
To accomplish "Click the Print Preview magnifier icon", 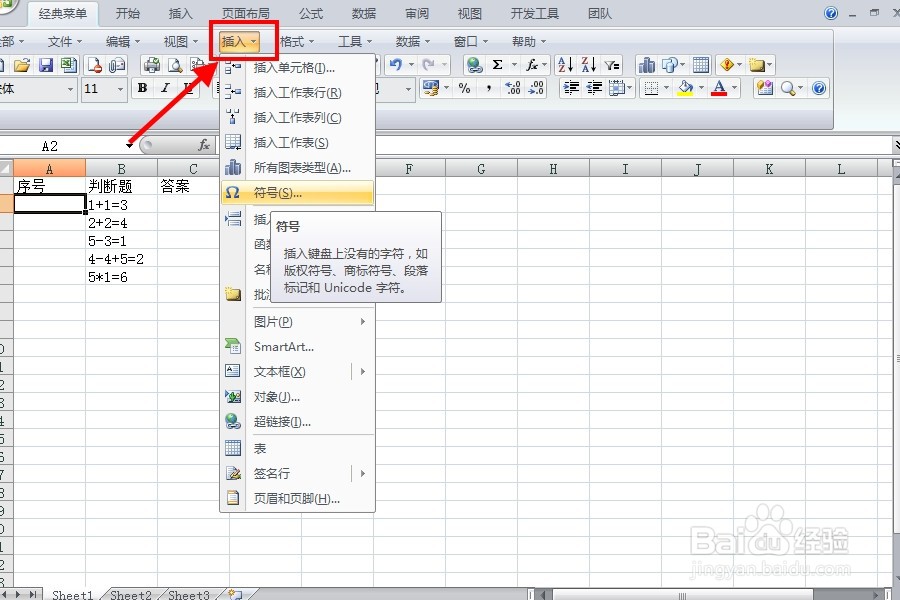I will (175, 65).
